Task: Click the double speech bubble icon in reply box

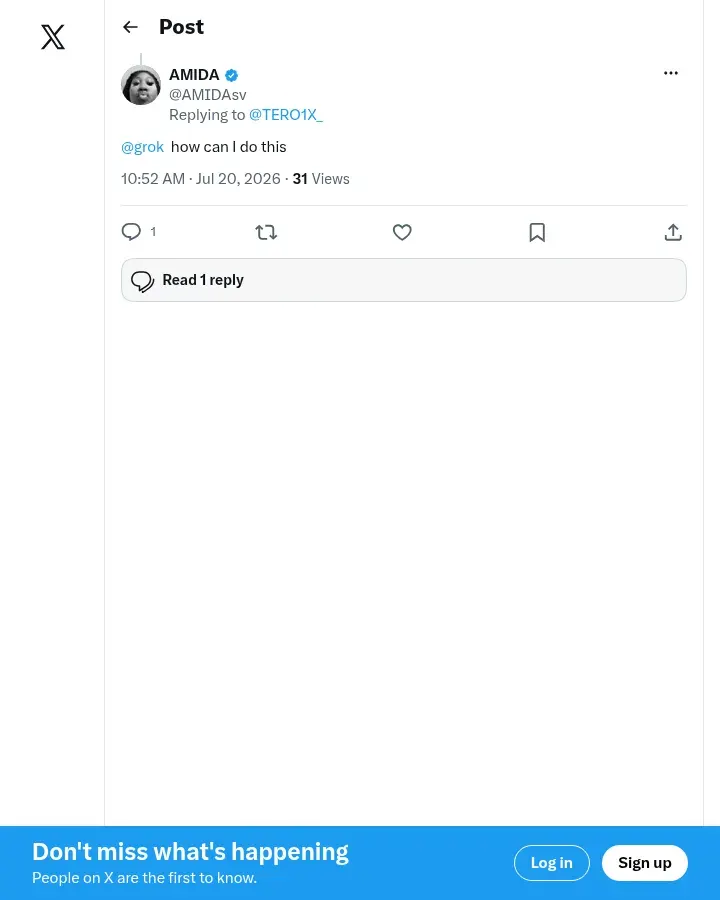Action: tap(142, 281)
